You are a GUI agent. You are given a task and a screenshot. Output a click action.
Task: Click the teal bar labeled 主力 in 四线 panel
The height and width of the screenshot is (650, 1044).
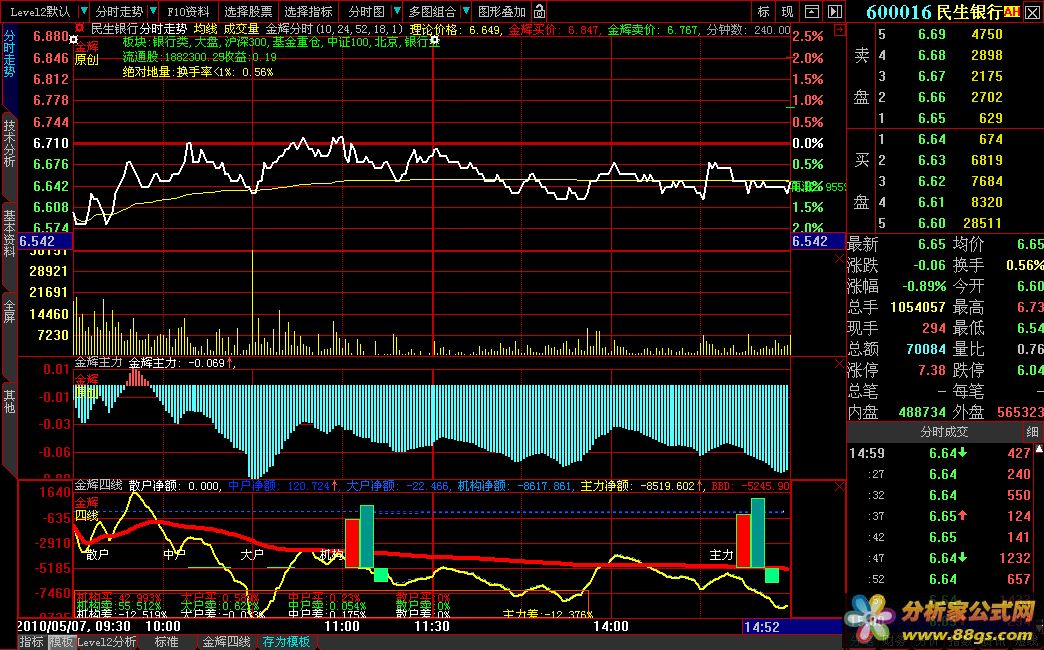click(757, 533)
